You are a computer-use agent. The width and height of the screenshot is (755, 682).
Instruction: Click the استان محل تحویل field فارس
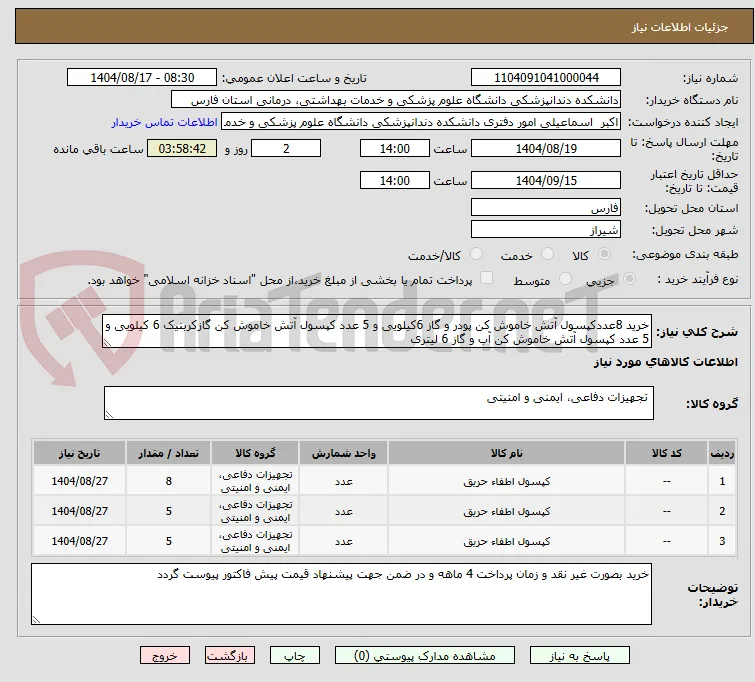point(546,208)
